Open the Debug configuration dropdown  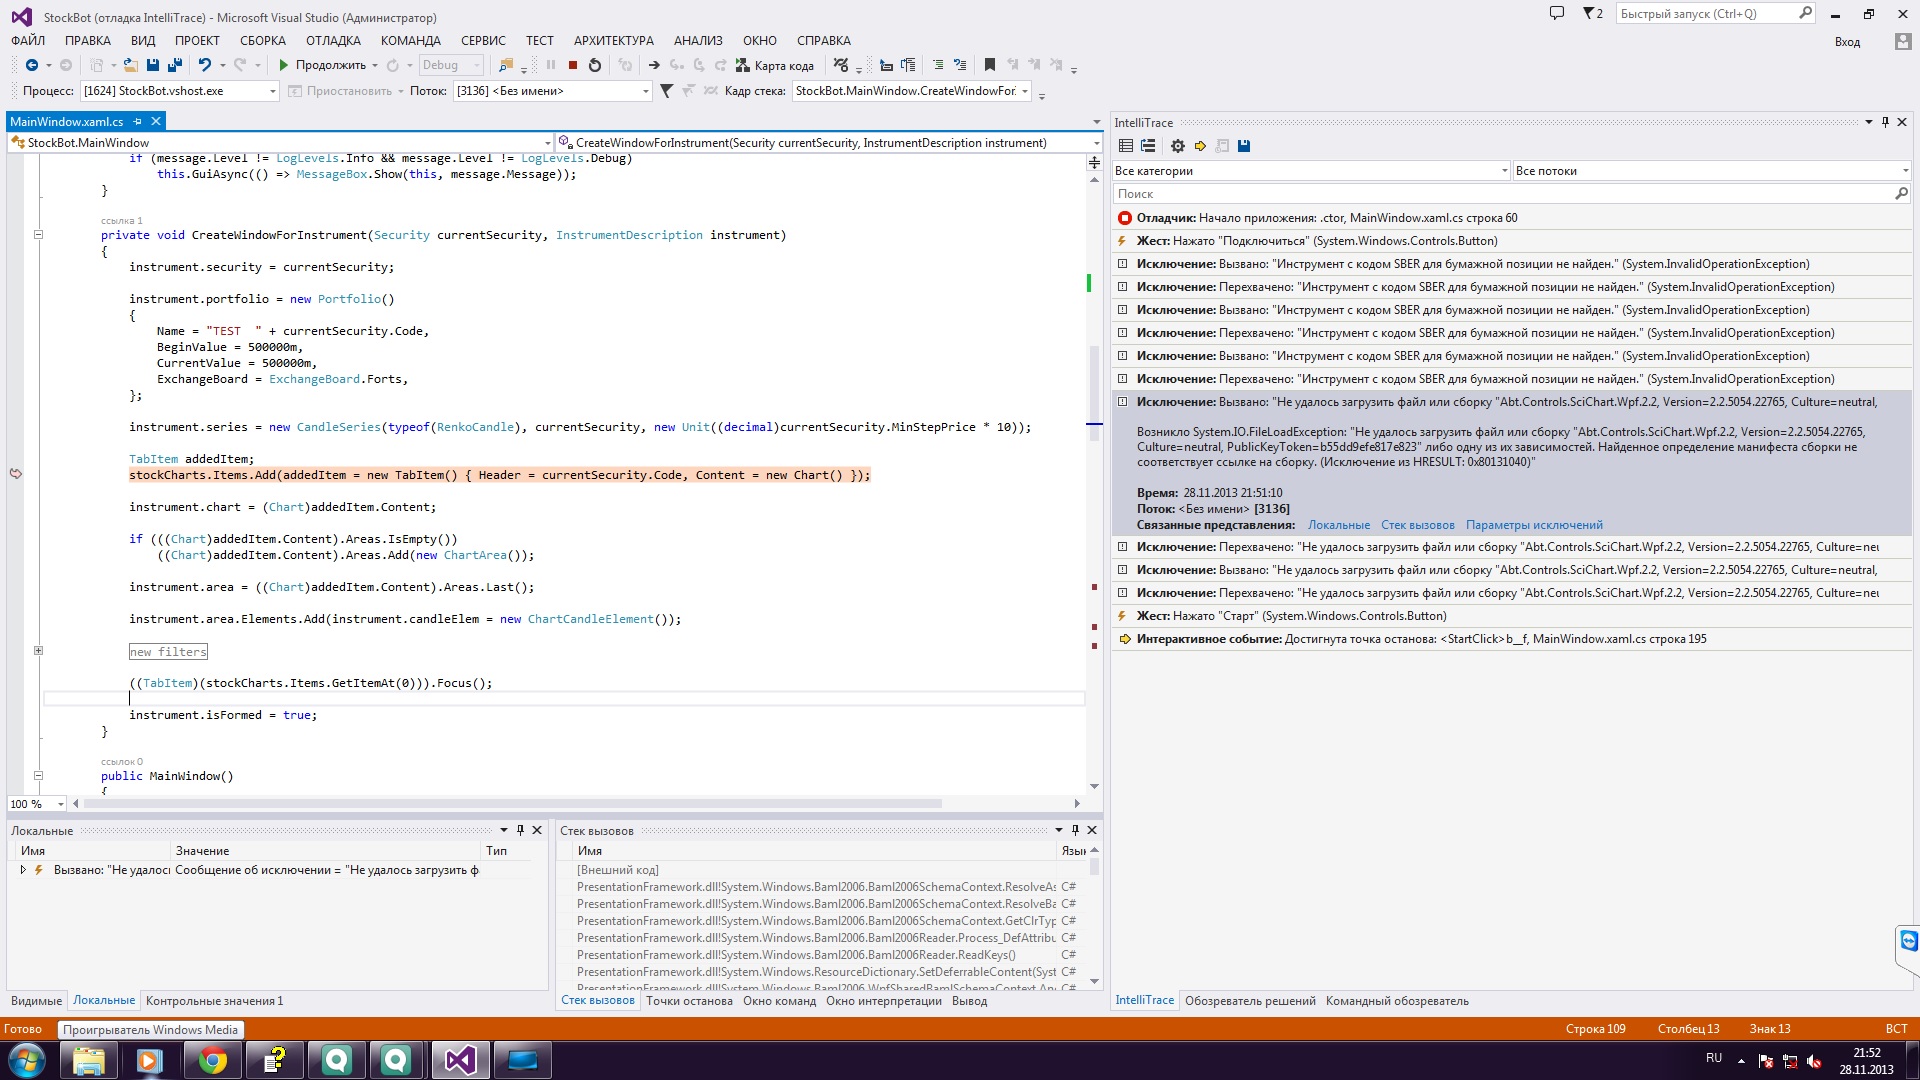click(x=450, y=65)
